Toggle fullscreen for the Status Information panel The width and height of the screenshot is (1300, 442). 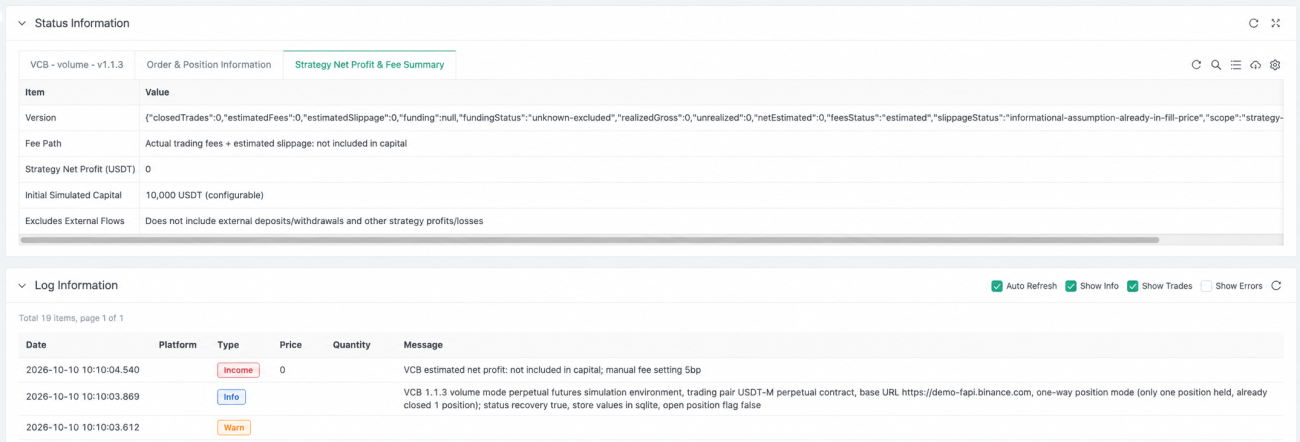(1276, 23)
